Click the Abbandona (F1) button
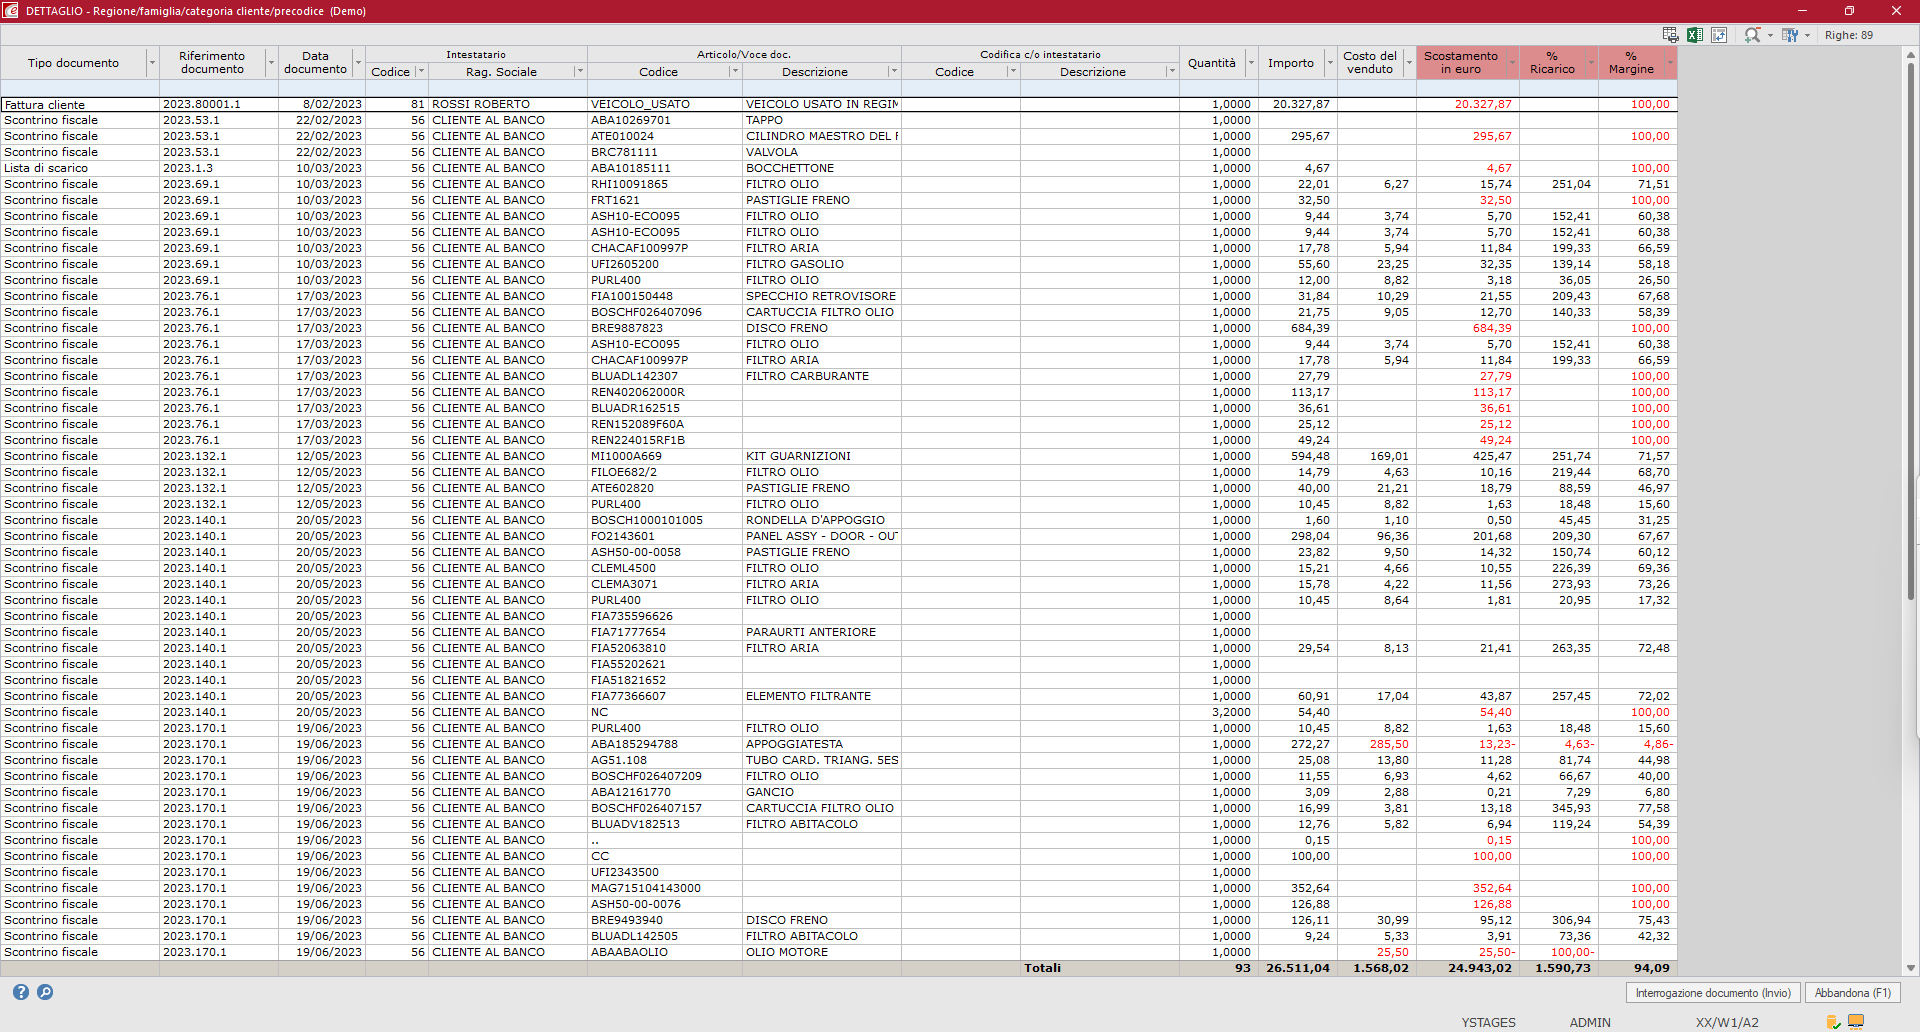Viewport: 1920px width, 1032px height. [1852, 993]
